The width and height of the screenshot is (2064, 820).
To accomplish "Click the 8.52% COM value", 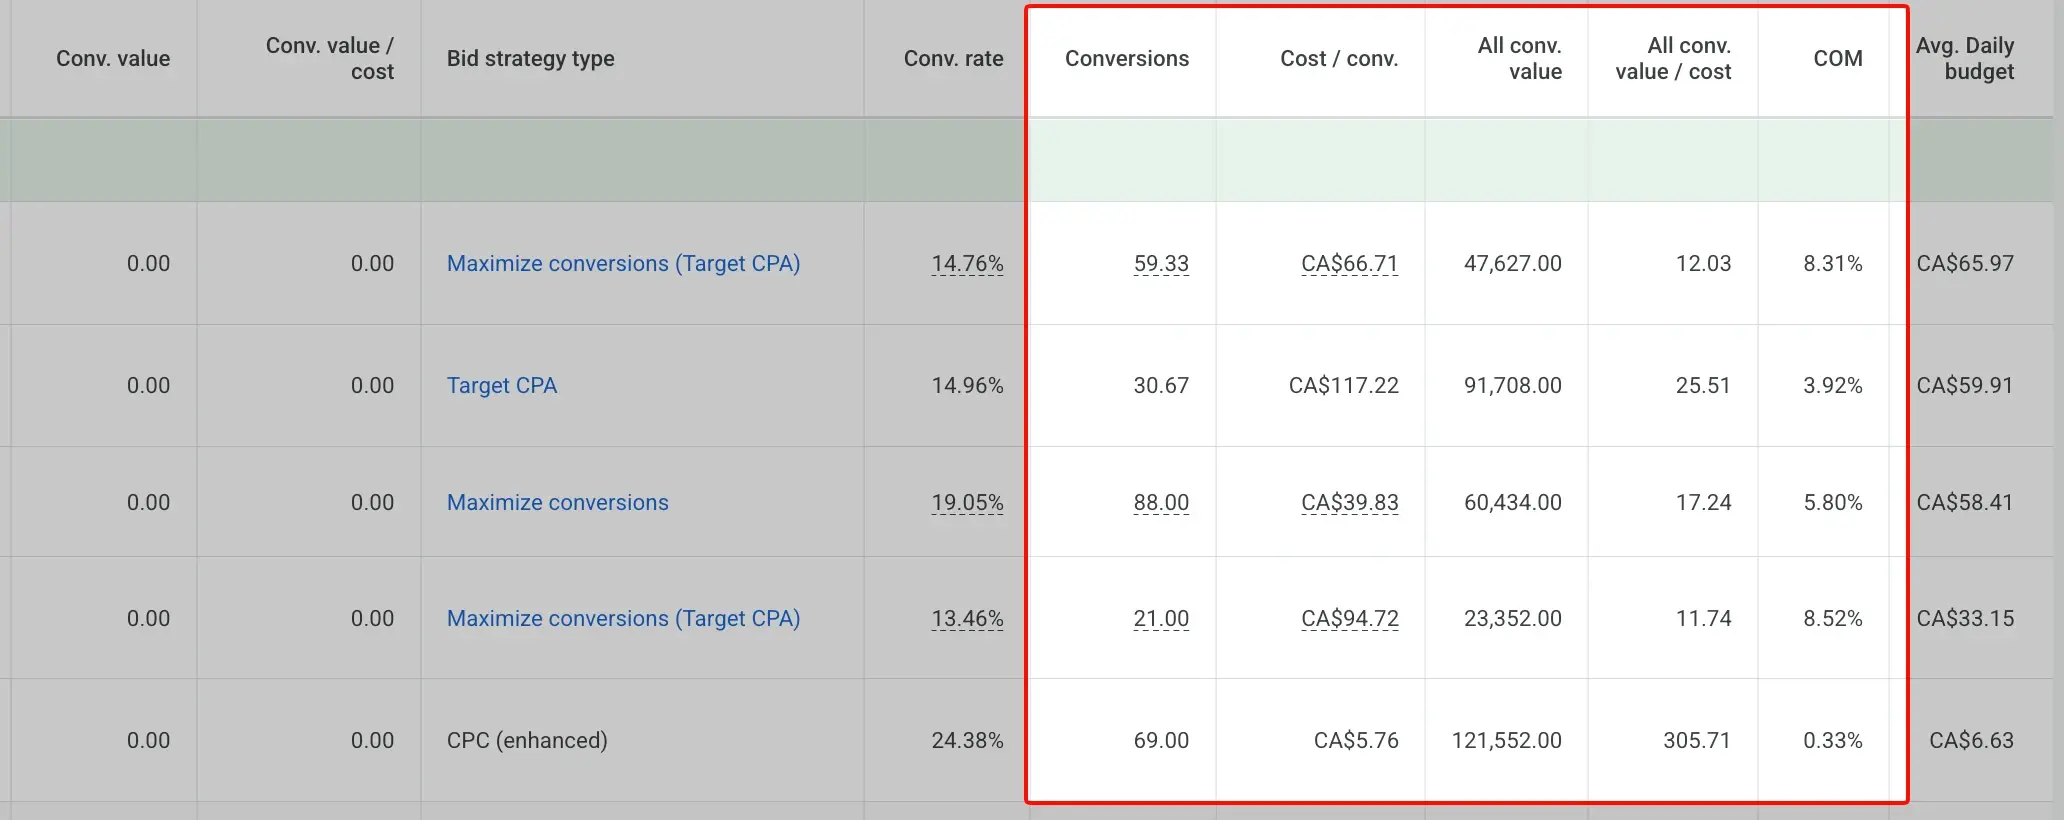I will pyautogui.click(x=1833, y=618).
